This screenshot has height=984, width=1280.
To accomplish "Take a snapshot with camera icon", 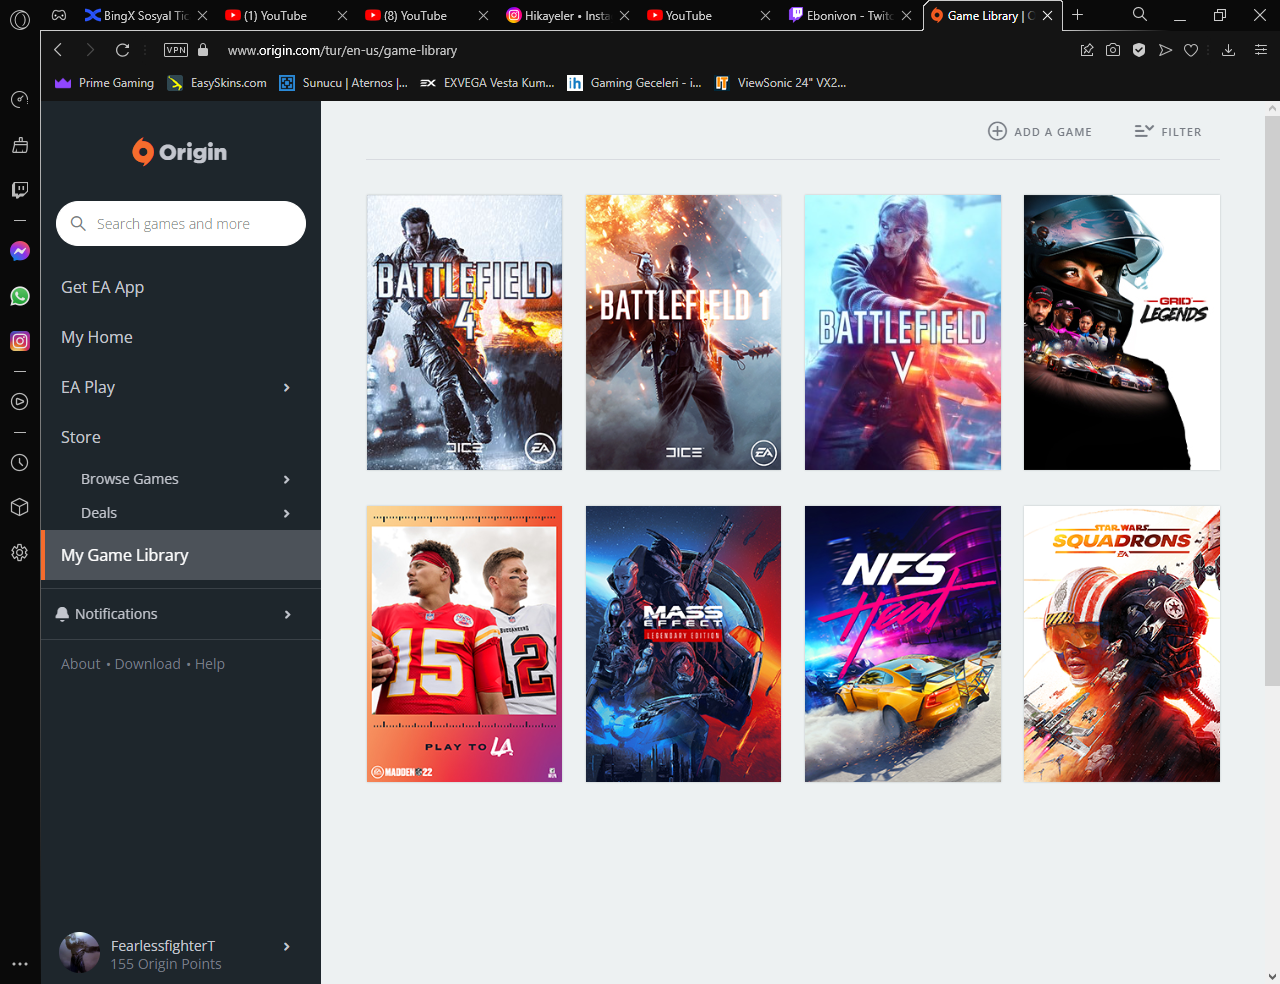I will tap(1113, 50).
